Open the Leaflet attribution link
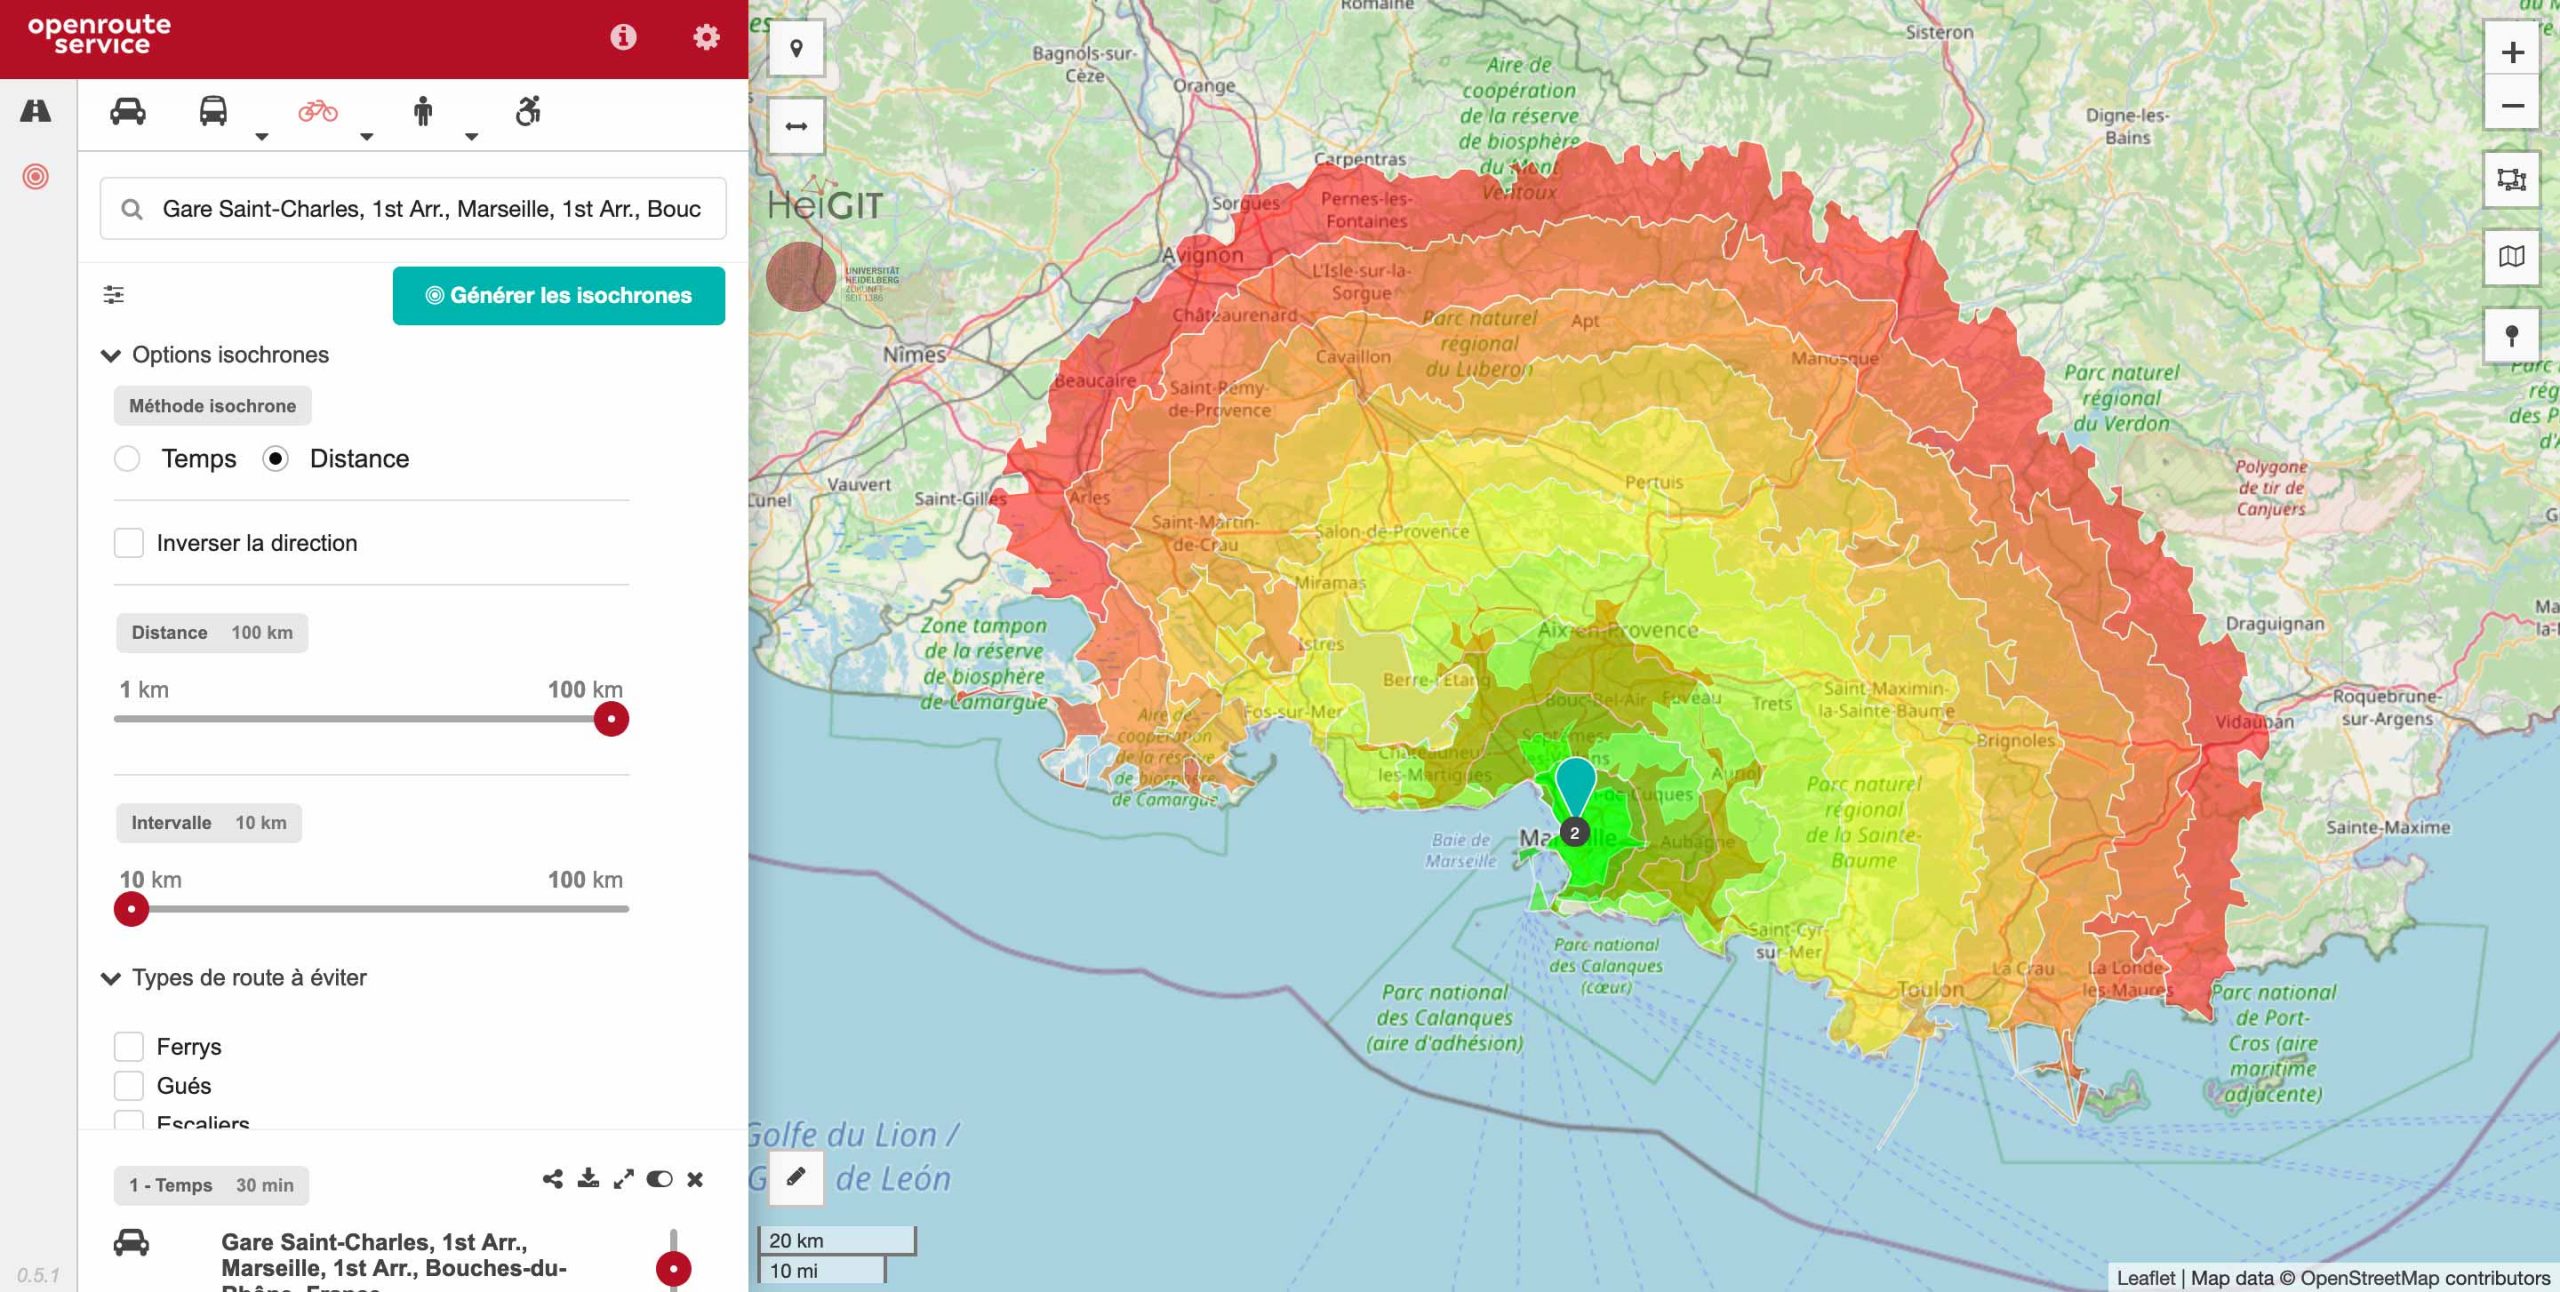Image resolution: width=2560 pixels, height=1292 pixels. pos(2145,1278)
